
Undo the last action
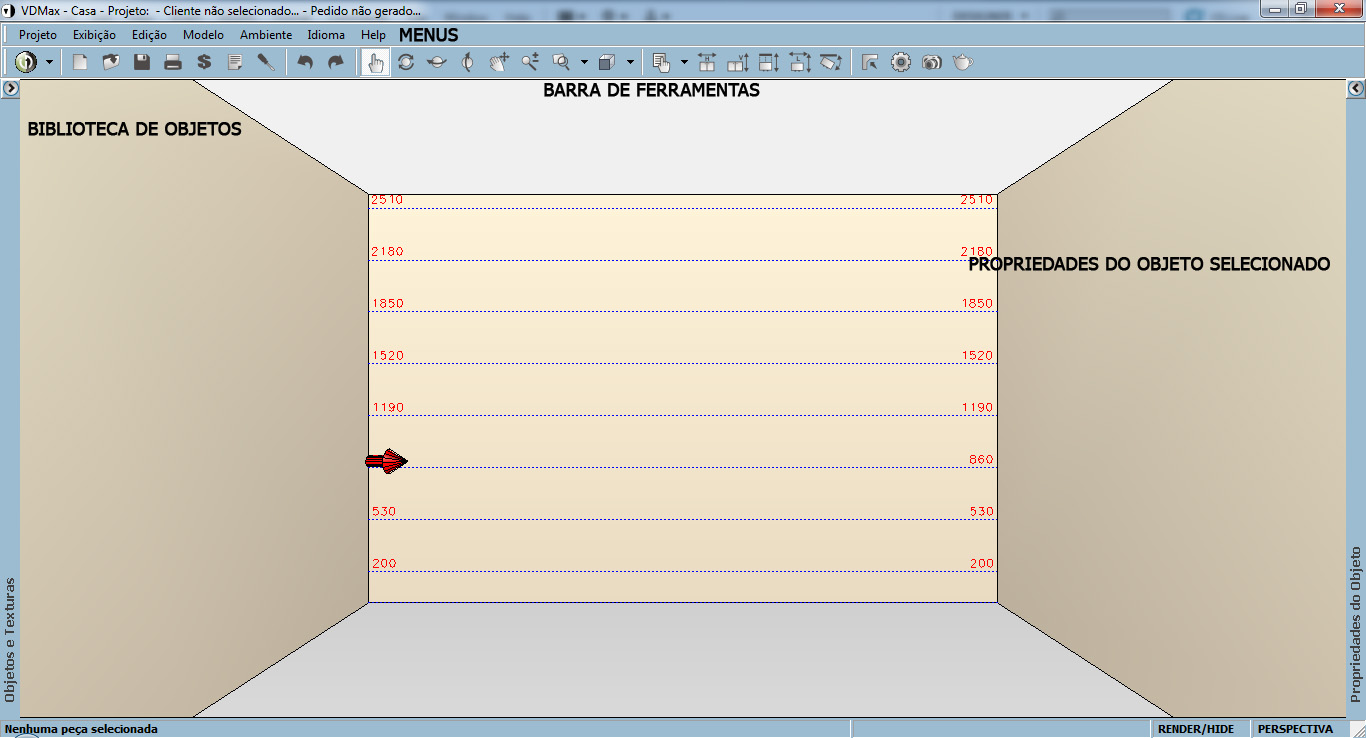[305, 62]
